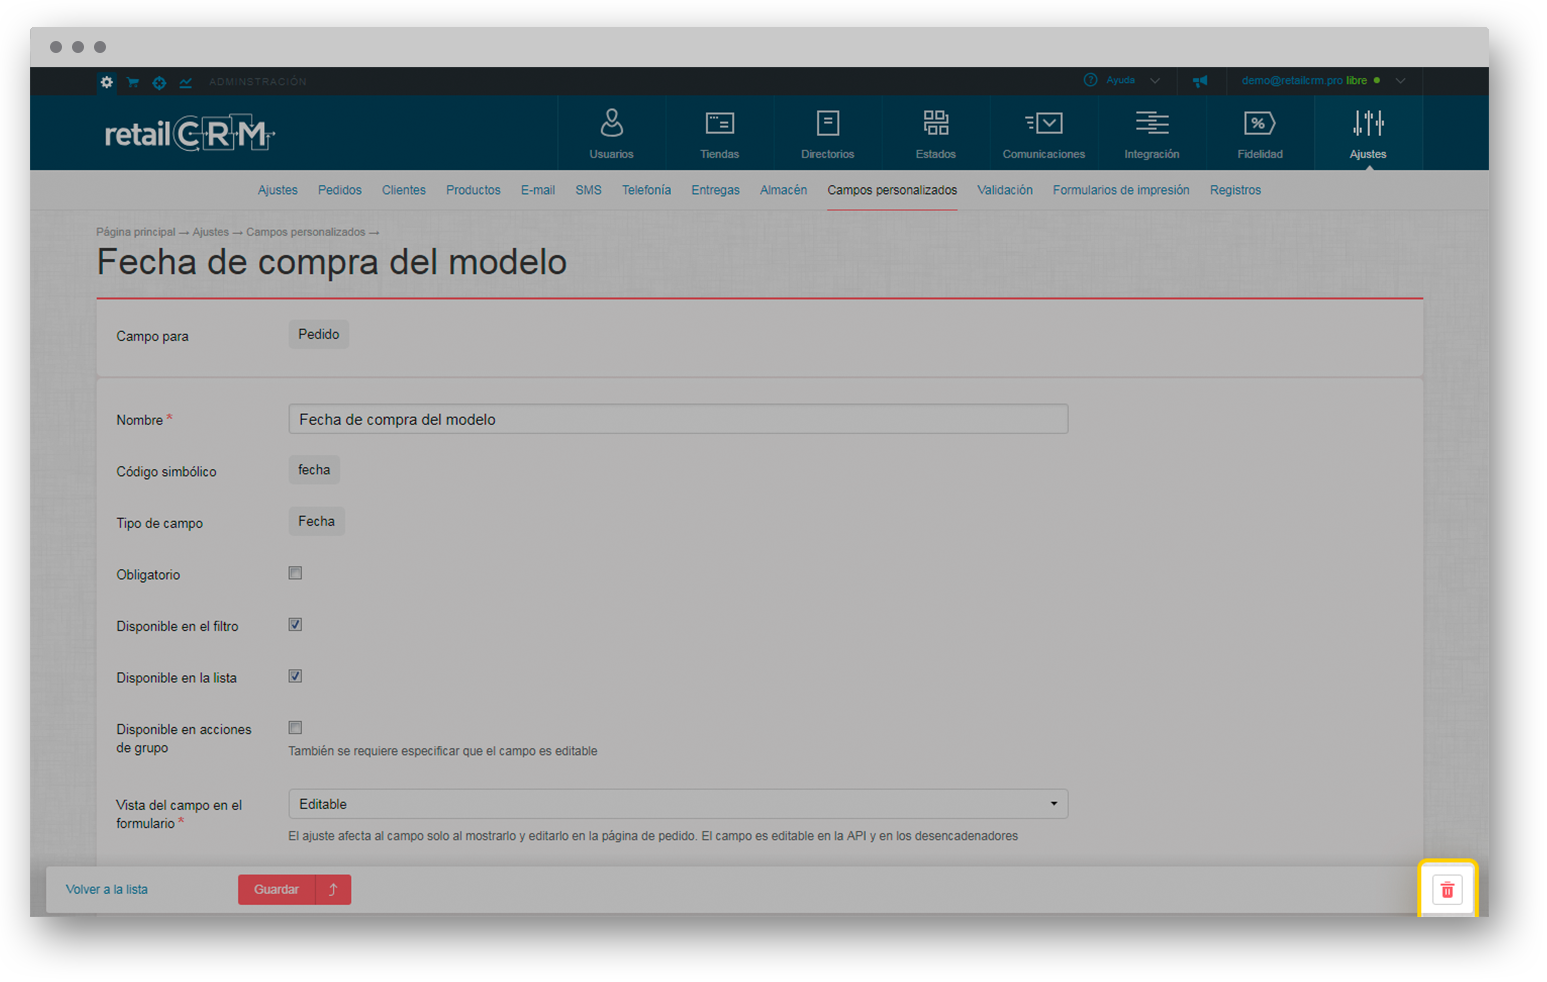The image size is (1547, 982).
Task: Toggle the Obligatorio checkbox
Action: [295, 573]
